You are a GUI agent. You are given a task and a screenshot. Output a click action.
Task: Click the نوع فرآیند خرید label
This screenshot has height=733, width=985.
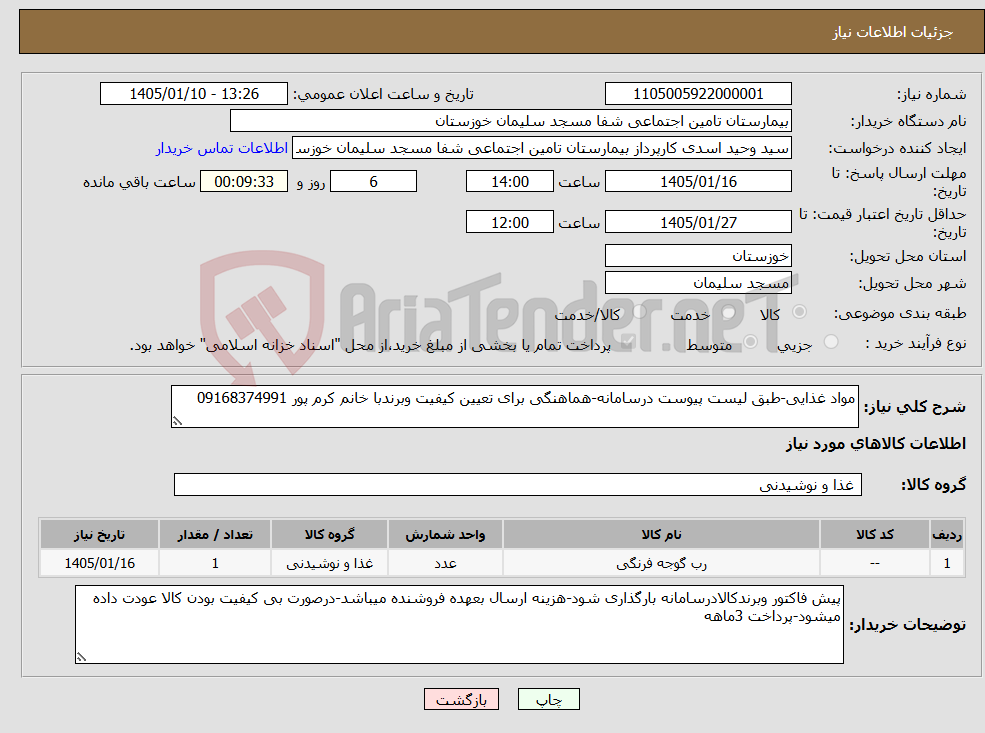coord(916,343)
